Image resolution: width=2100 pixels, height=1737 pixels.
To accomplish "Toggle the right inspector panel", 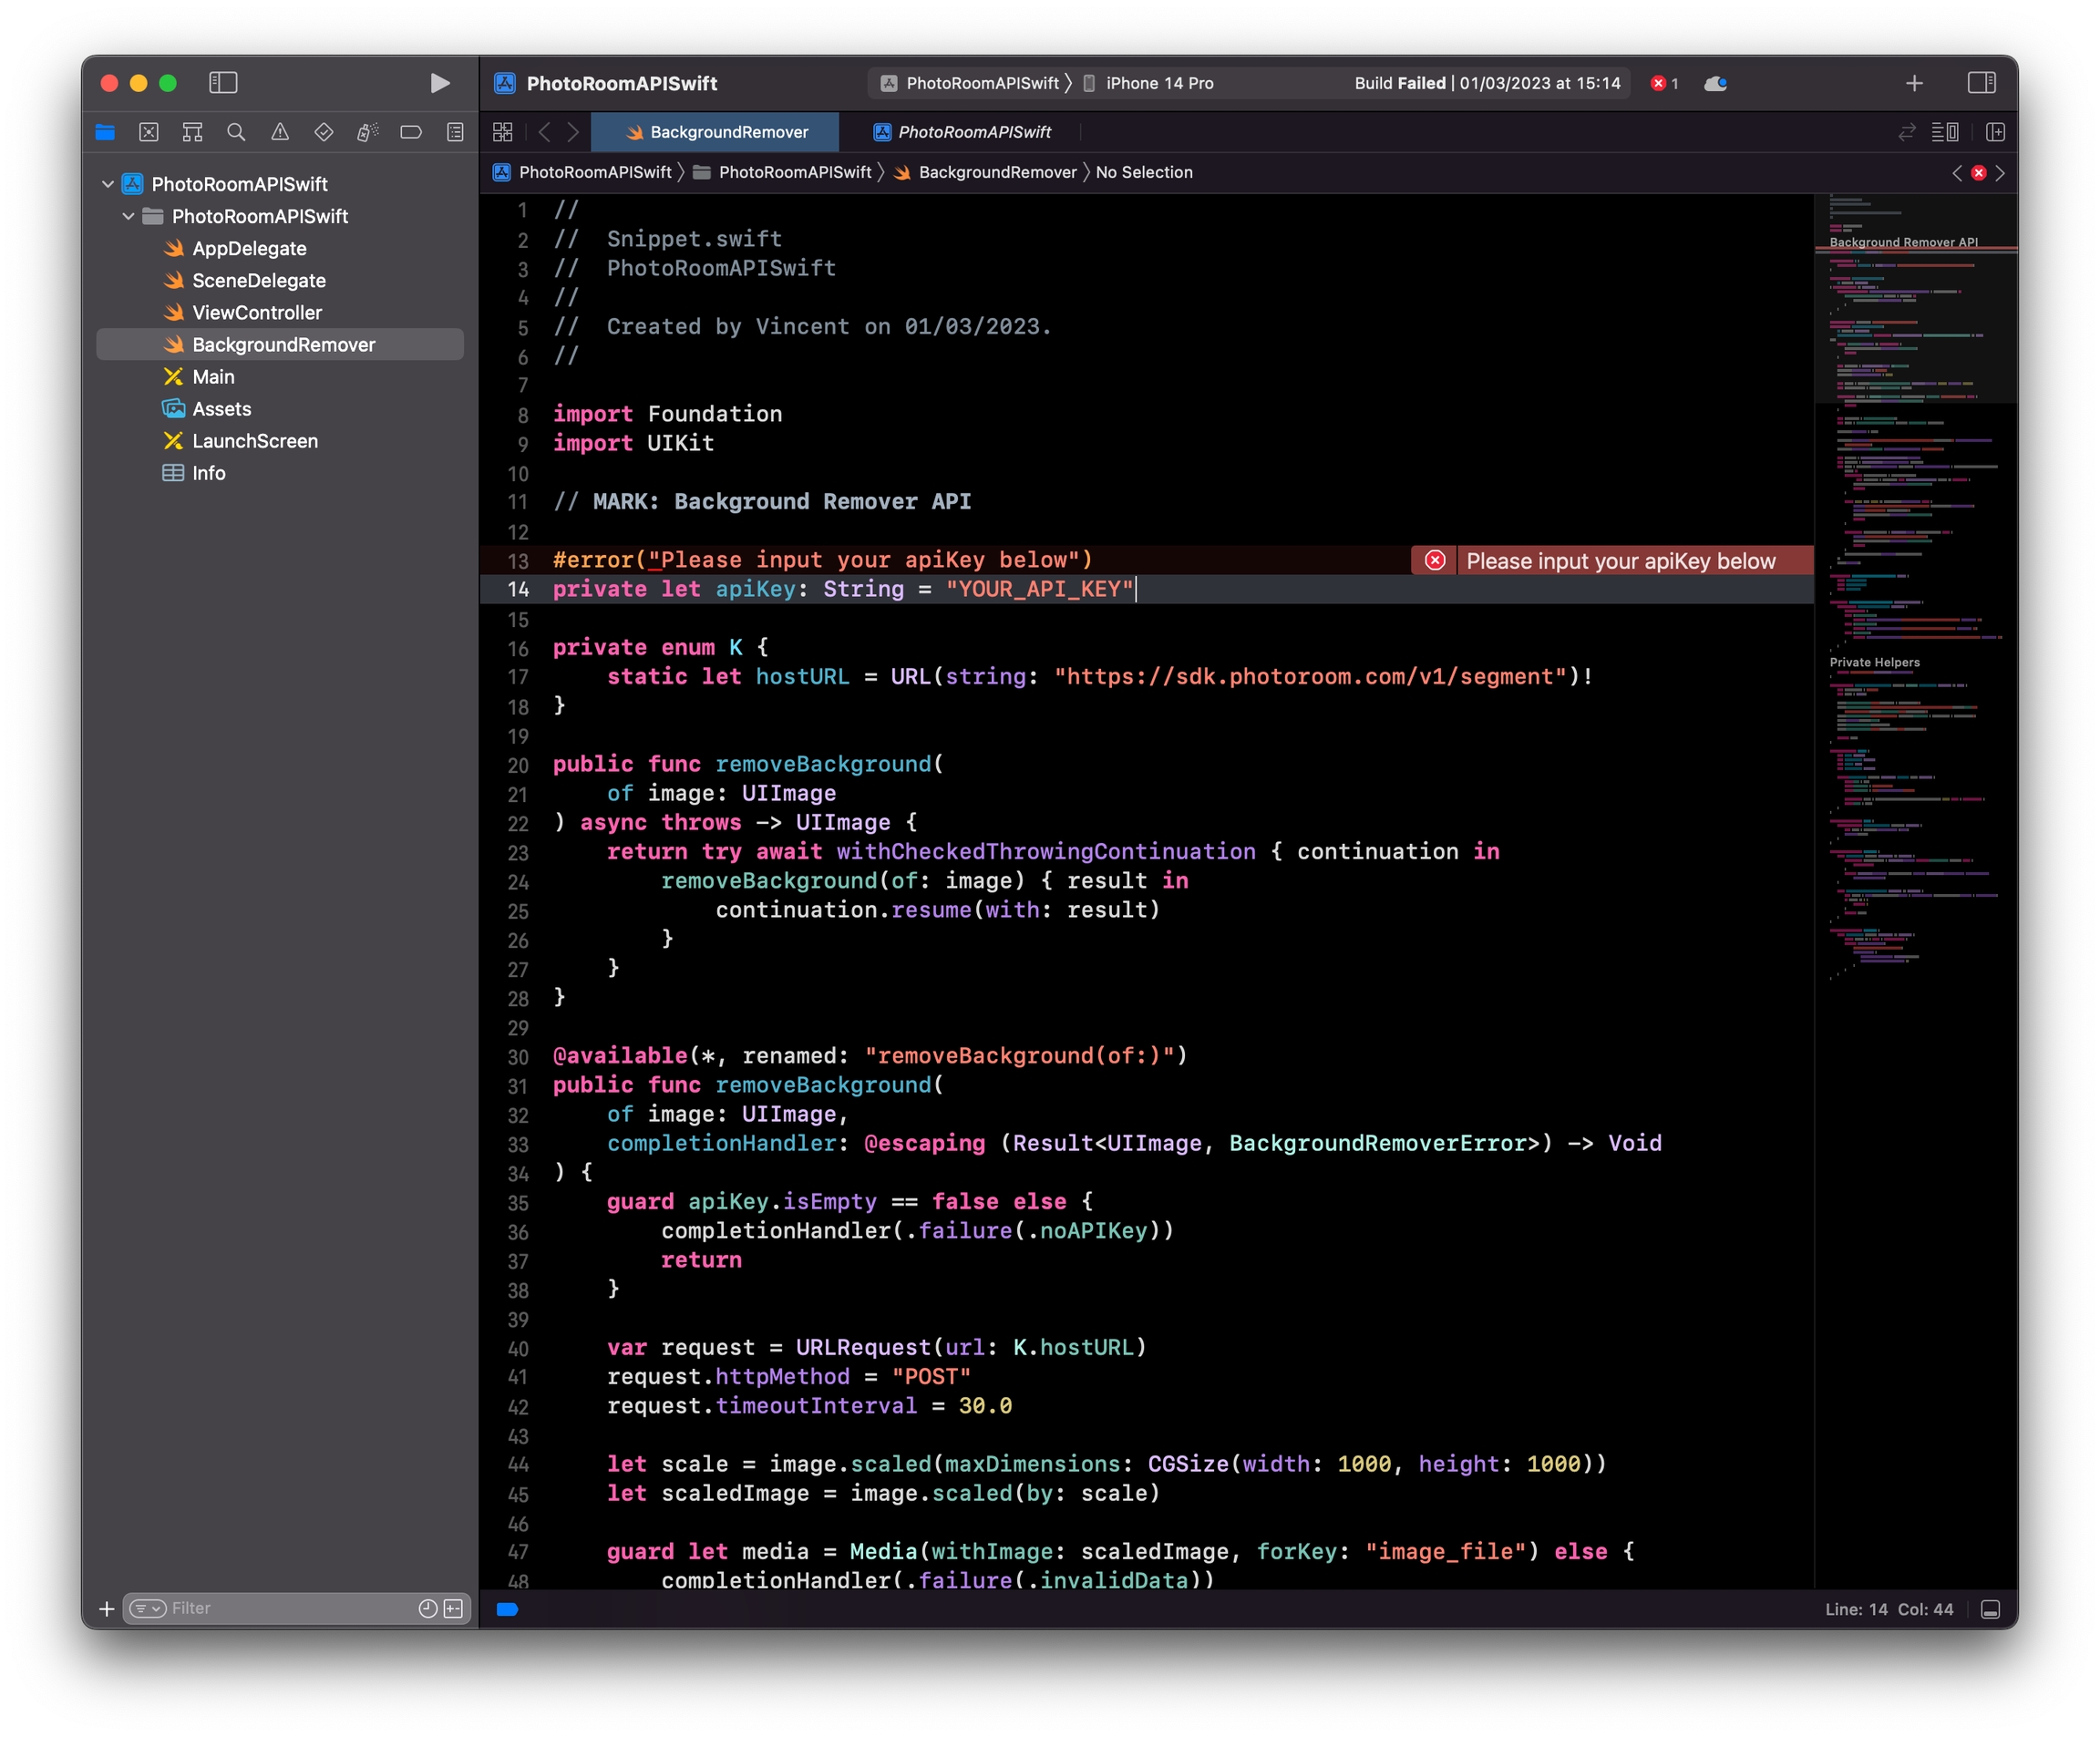I will pos(1981,83).
